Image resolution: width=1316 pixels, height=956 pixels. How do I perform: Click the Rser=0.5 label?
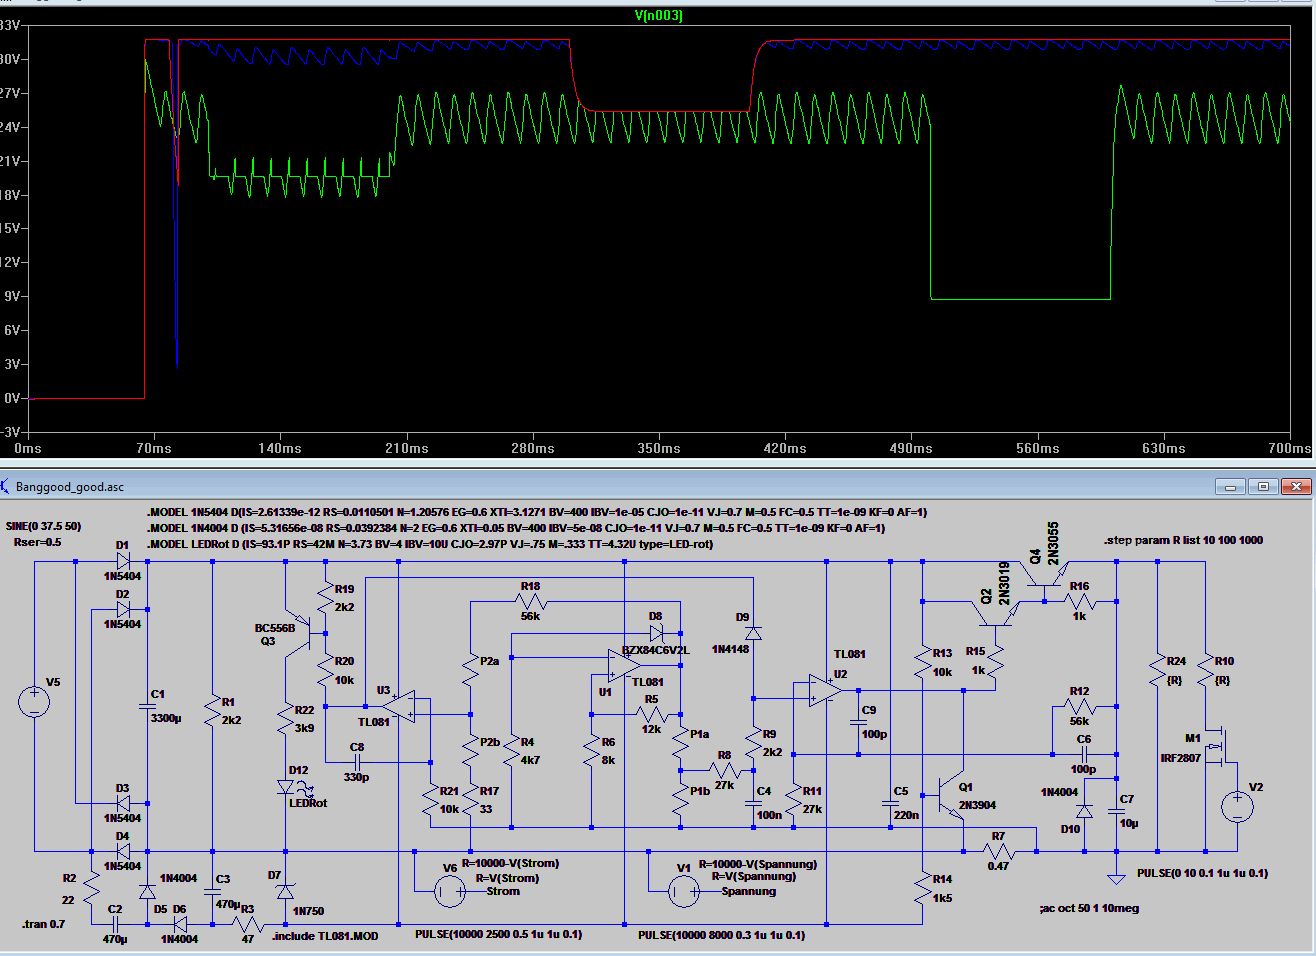(x=38, y=543)
